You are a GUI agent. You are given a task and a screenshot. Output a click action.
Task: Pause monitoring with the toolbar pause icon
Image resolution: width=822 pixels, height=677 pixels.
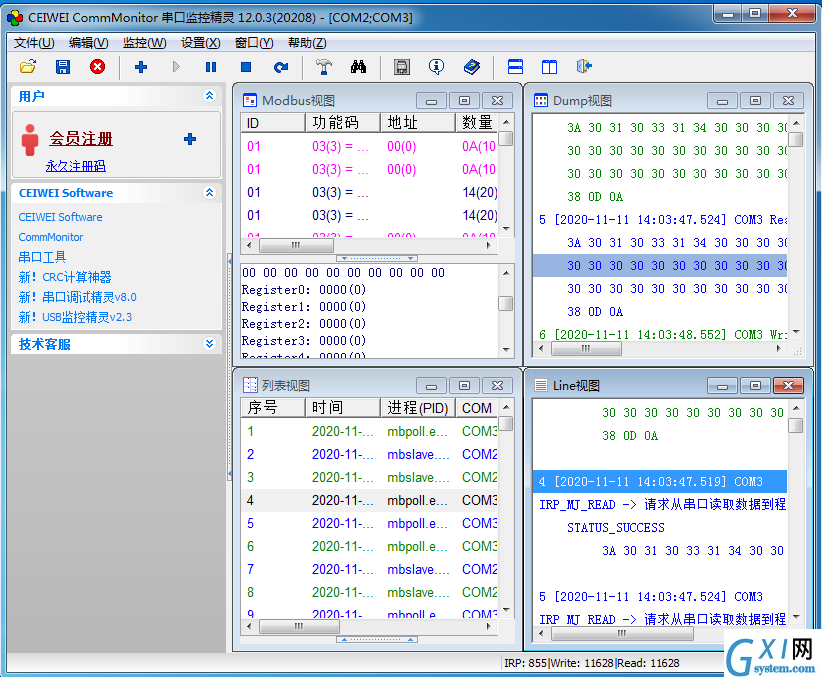click(x=211, y=67)
